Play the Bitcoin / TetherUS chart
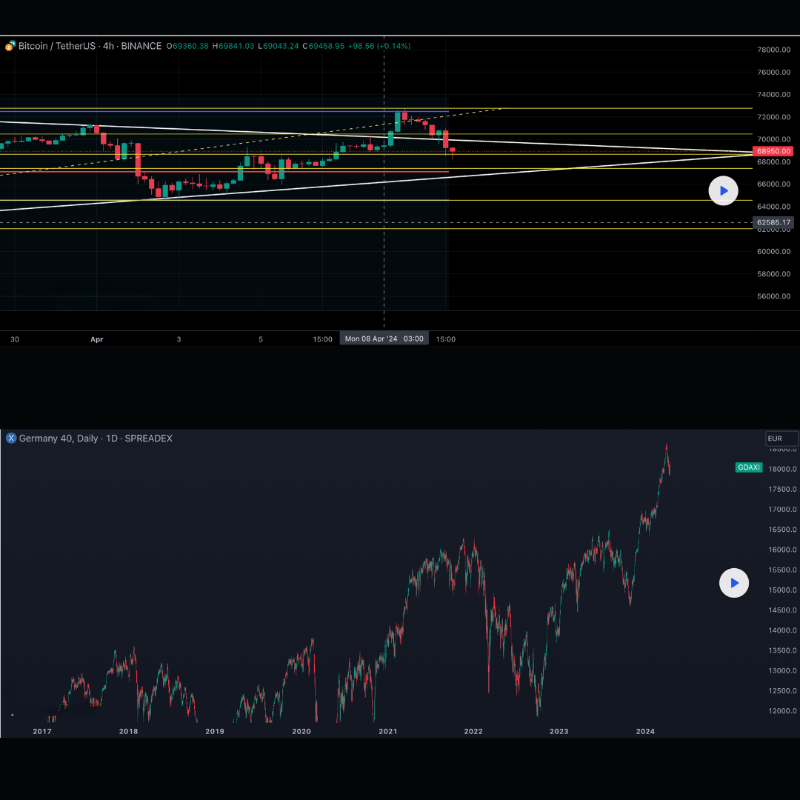The height and width of the screenshot is (800, 800). pyautogui.click(x=723, y=191)
